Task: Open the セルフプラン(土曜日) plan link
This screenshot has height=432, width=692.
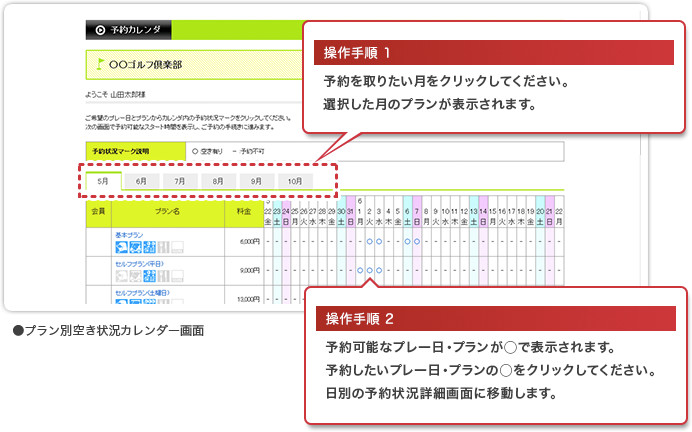Action: click(142, 293)
